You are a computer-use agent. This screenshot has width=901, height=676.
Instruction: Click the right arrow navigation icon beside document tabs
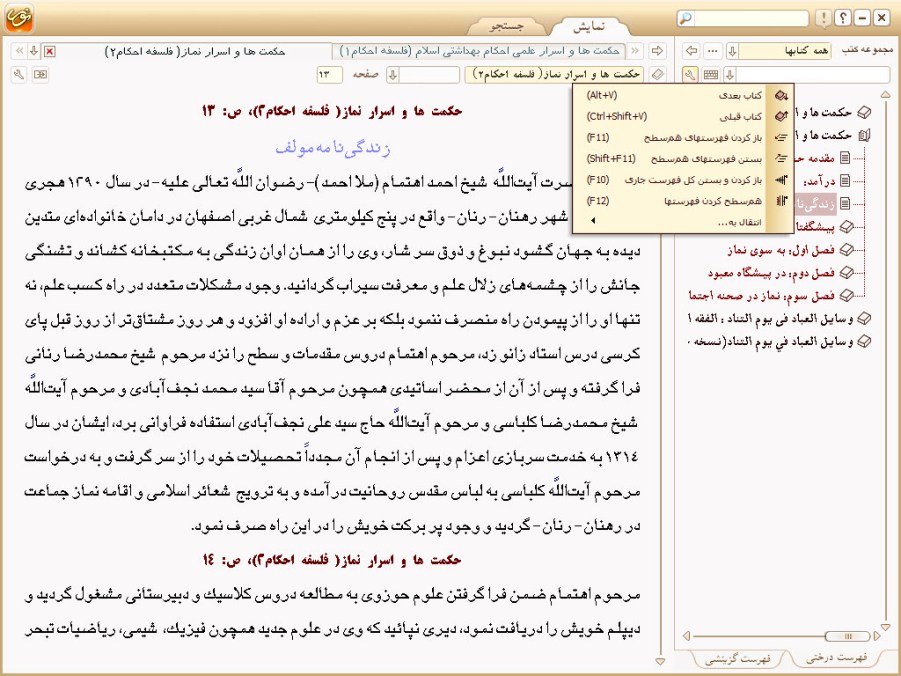click(x=657, y=51)
